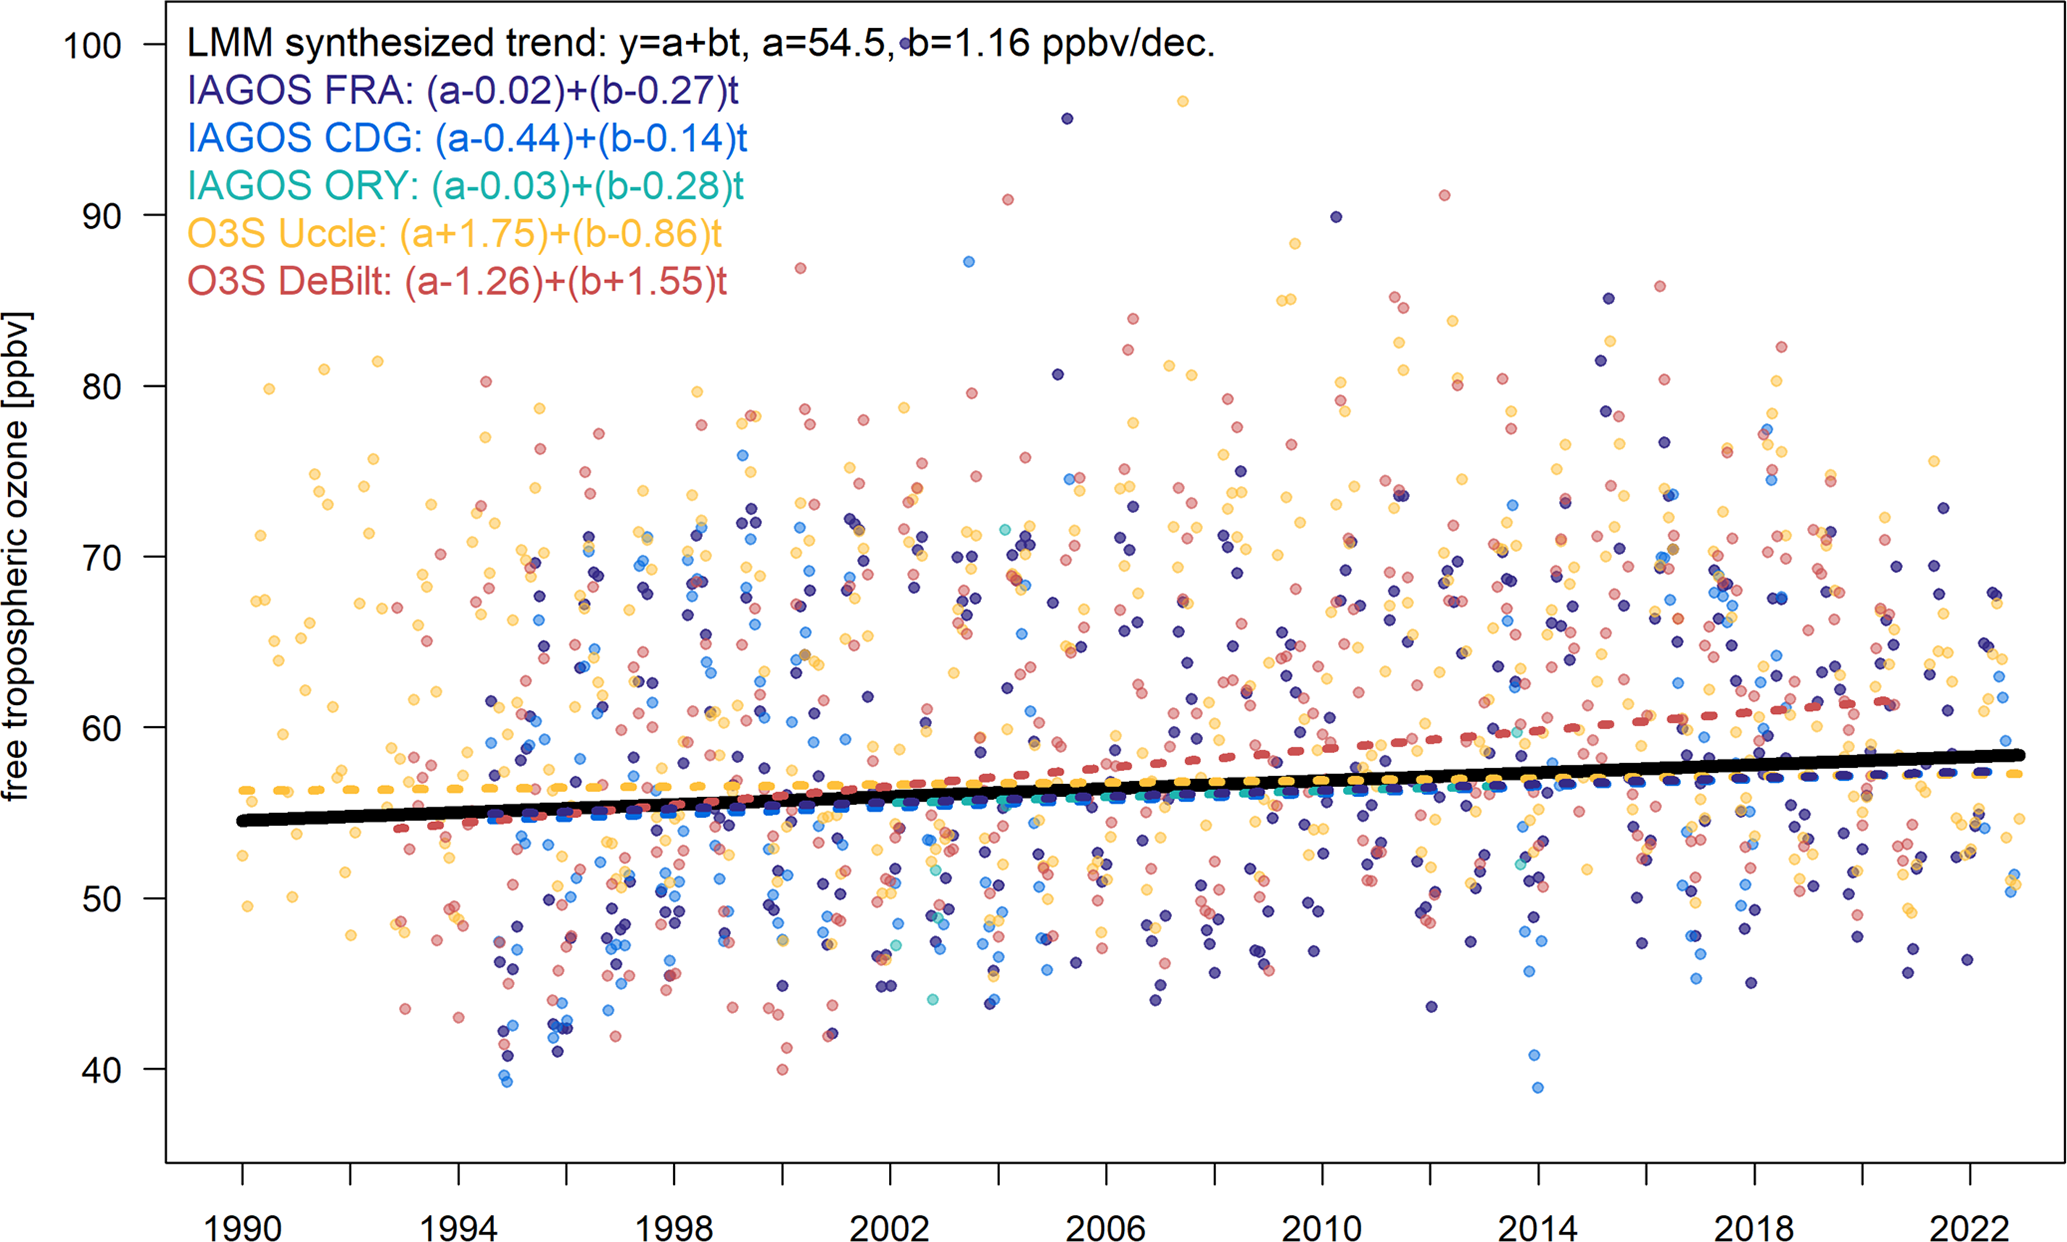
Task: Click the 60 y-axis tick label
Action: click(102, 728)
